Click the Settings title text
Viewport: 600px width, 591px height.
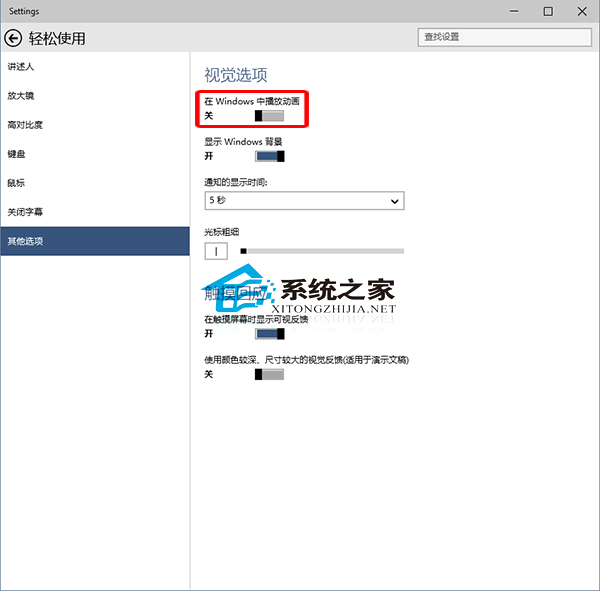click(x=24, y=11)
